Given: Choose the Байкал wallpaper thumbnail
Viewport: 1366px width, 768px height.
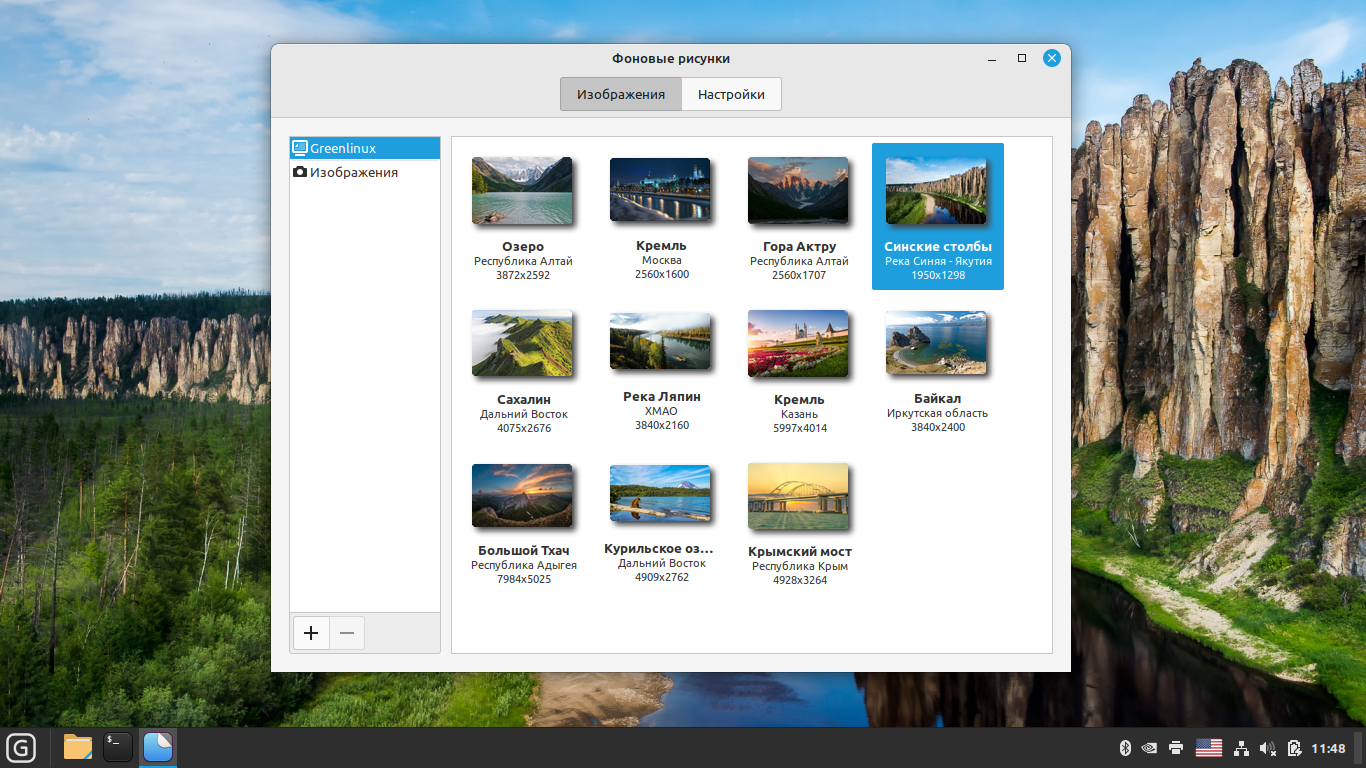Looking at the screenshot, I should (936, 343).
